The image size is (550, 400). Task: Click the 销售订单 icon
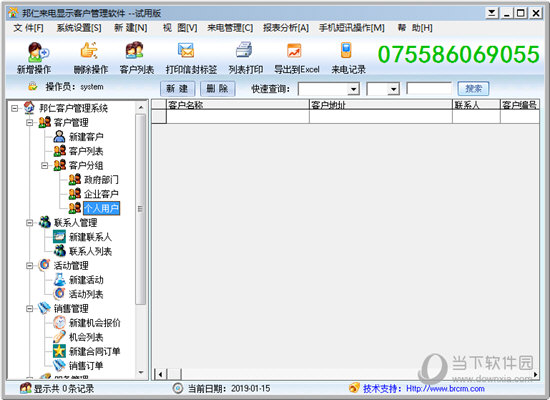click(x=59, y=366)
